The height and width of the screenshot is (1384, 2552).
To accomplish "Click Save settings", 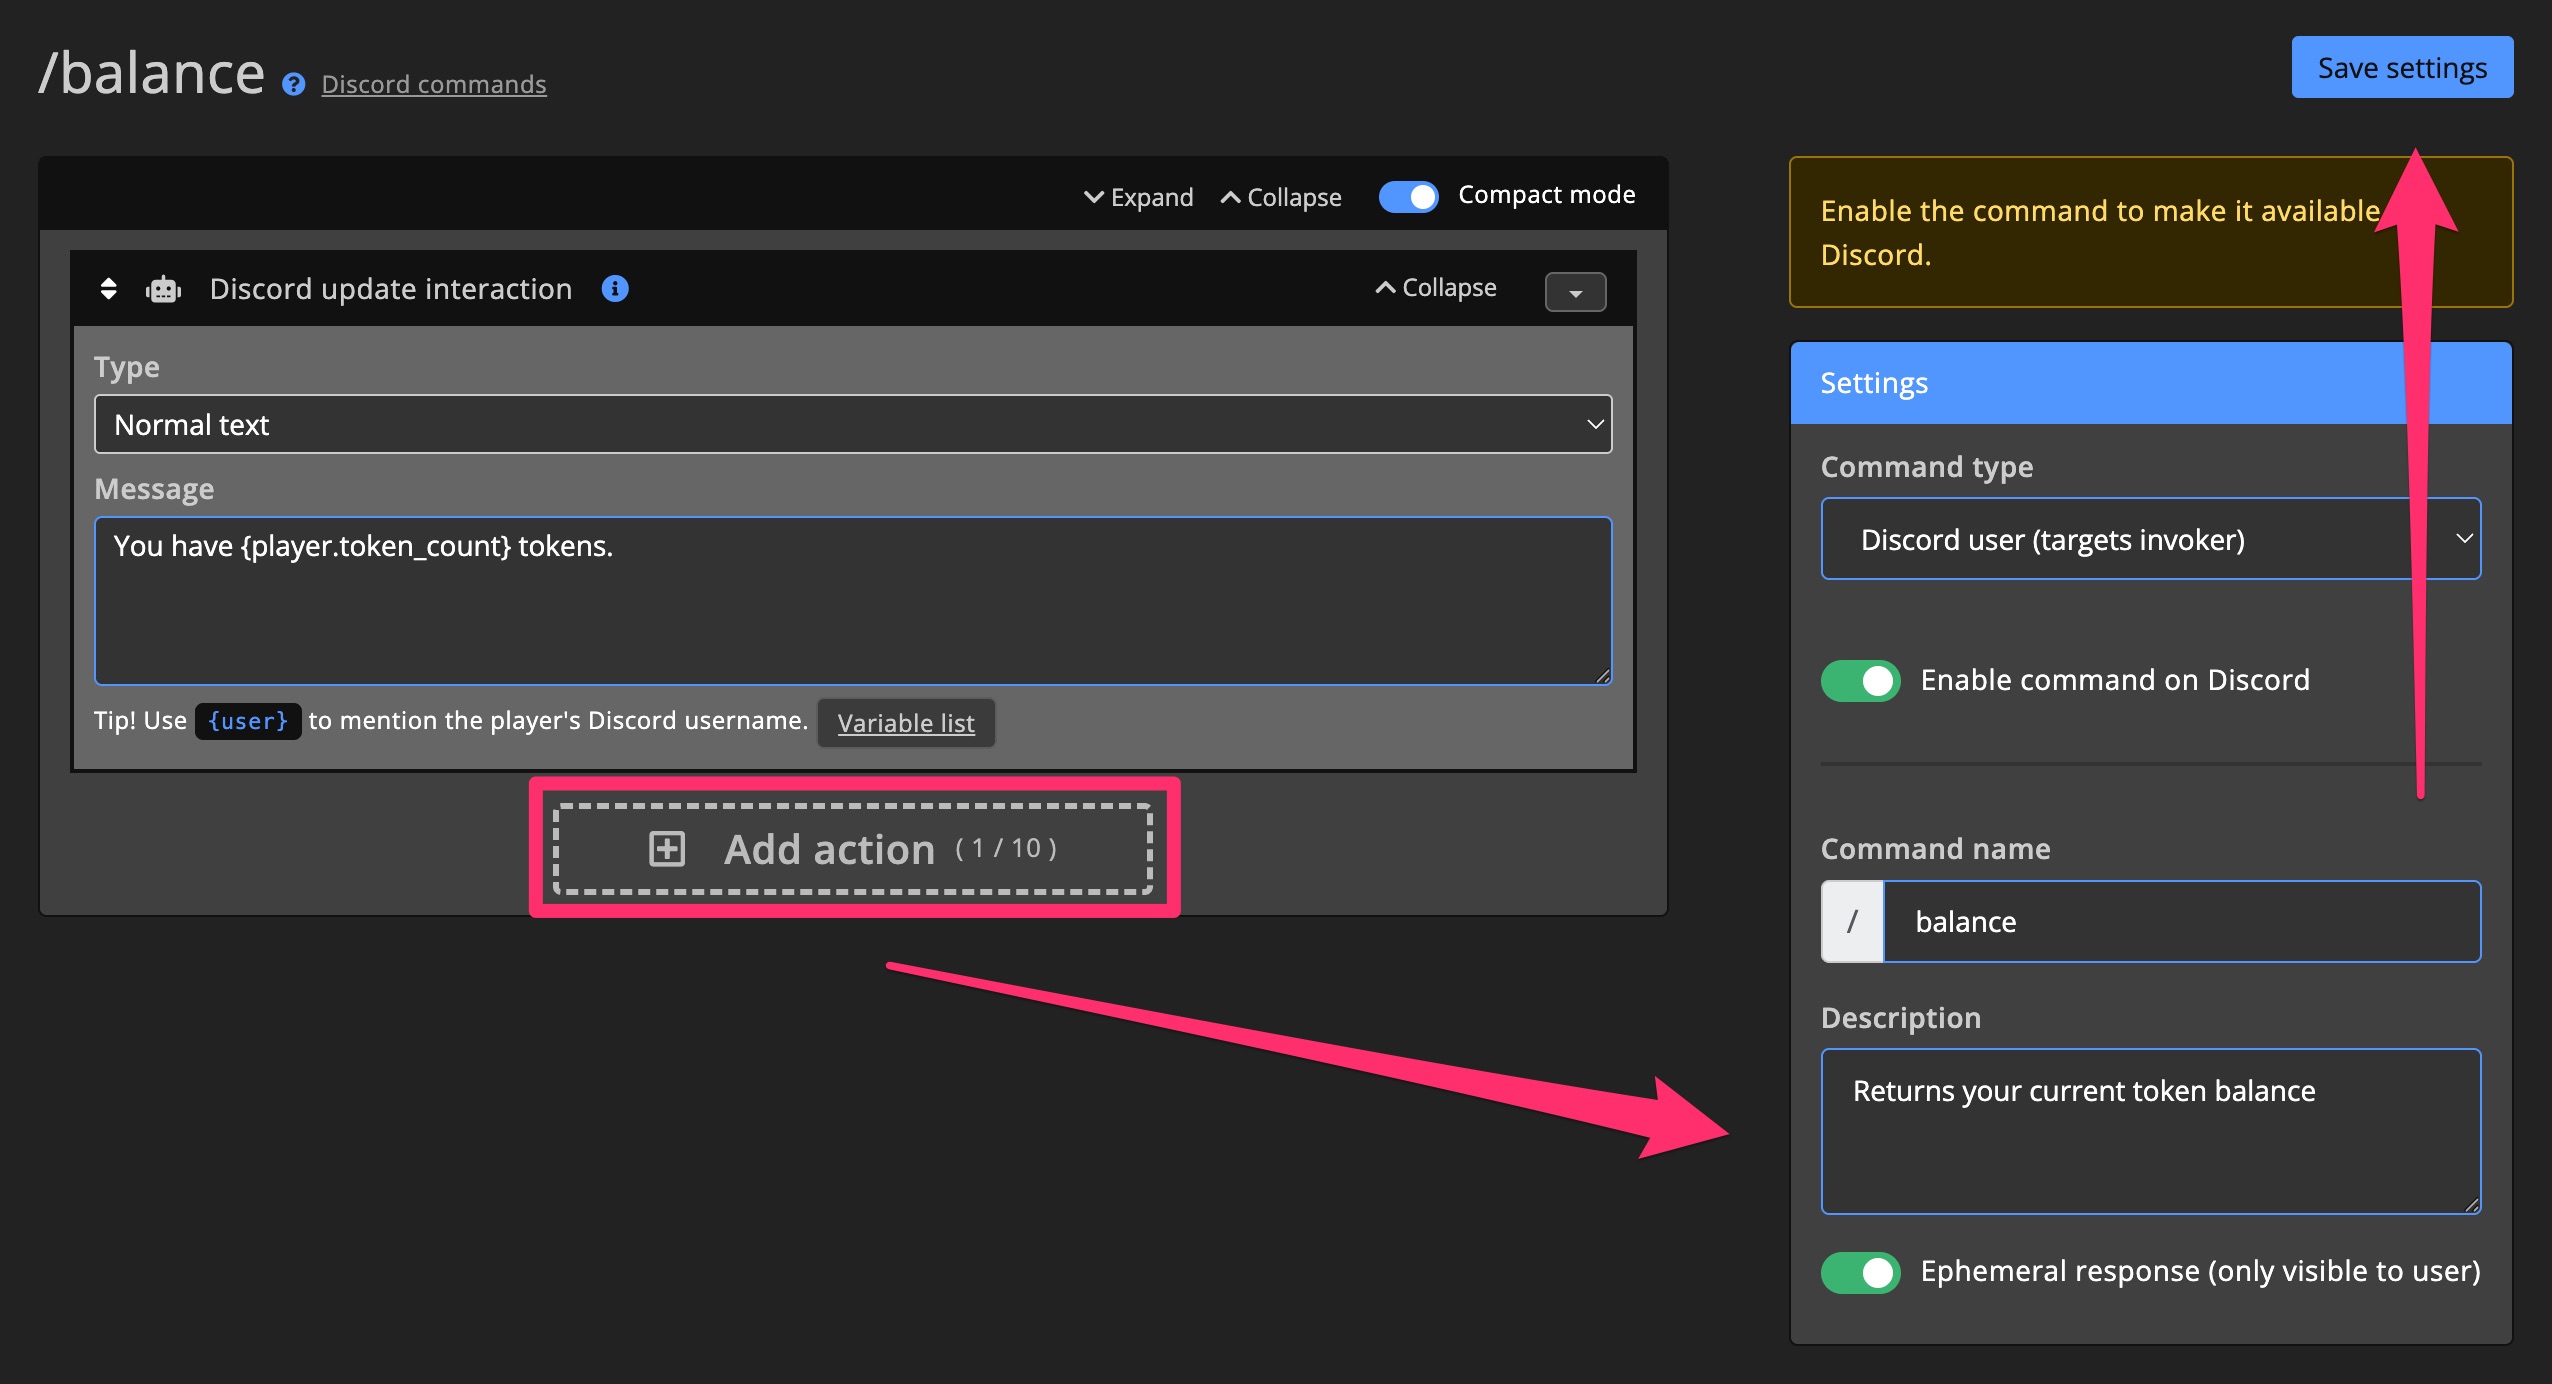I will [2401, 67].
